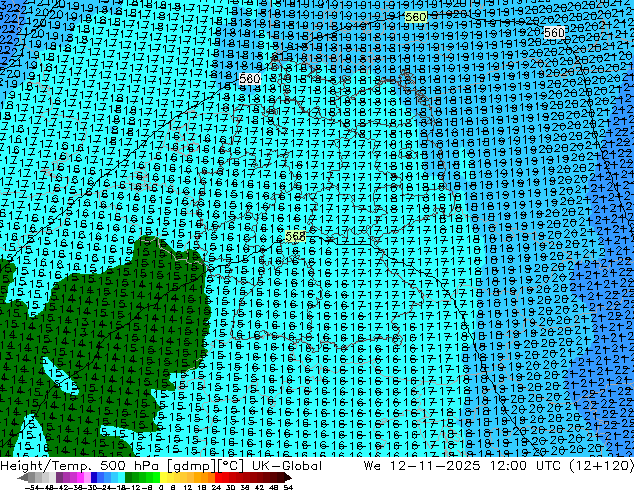Click the "(12+120)" forecast hour text
The height and width of the screenshot is (490, 634).
(602, 466)
